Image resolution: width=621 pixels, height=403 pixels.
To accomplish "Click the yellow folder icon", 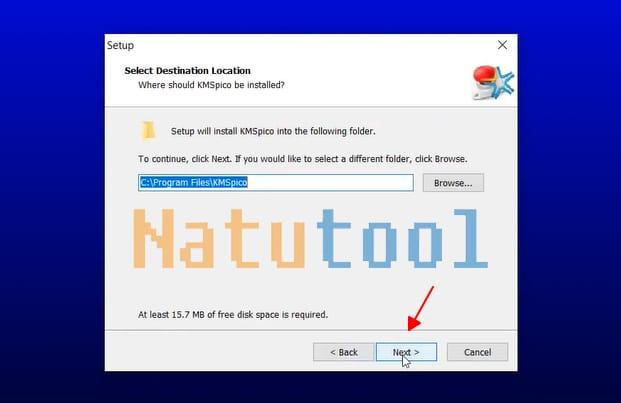I will pos(149,131).
